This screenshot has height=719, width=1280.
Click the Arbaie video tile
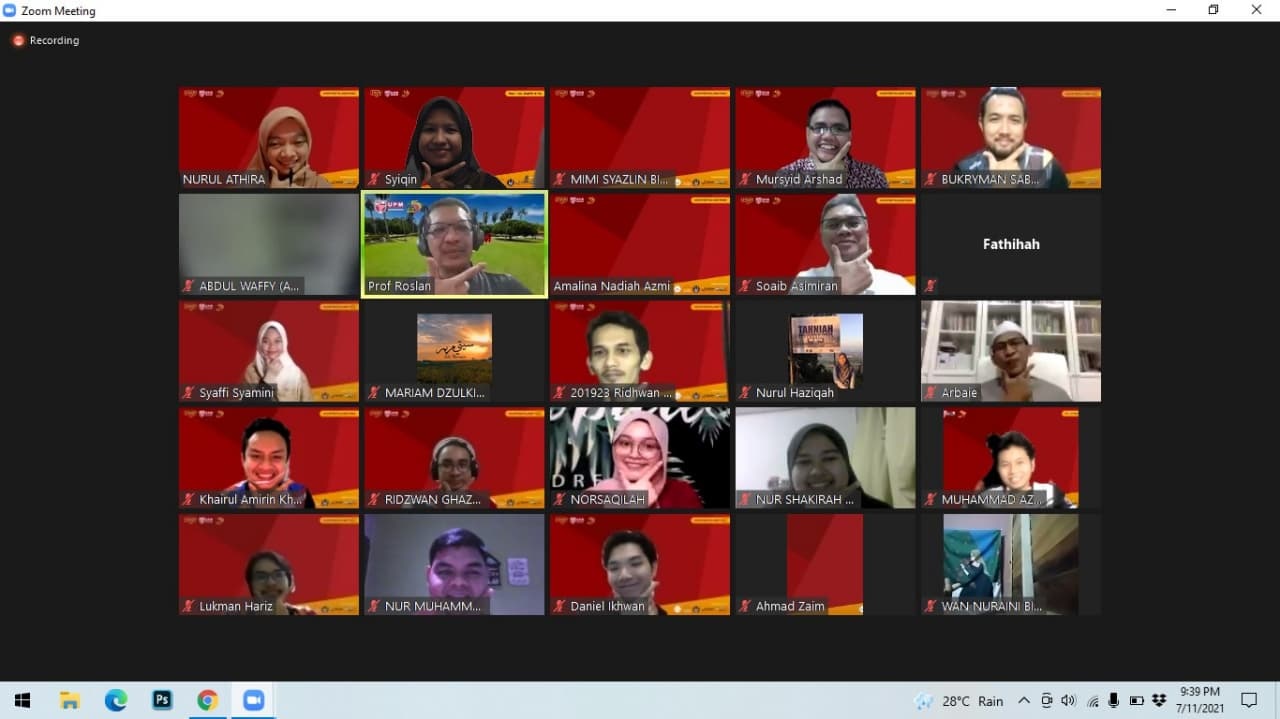[1010, 351]
